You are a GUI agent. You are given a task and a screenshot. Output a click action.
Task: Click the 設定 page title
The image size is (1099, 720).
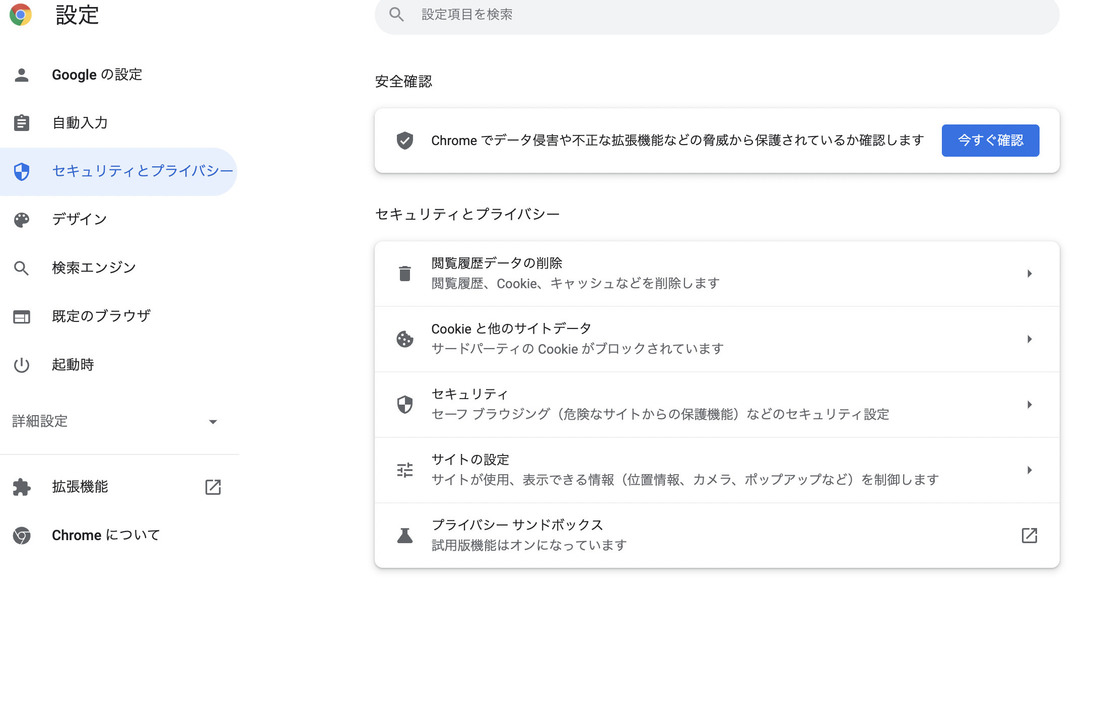(x=77, y=15)
